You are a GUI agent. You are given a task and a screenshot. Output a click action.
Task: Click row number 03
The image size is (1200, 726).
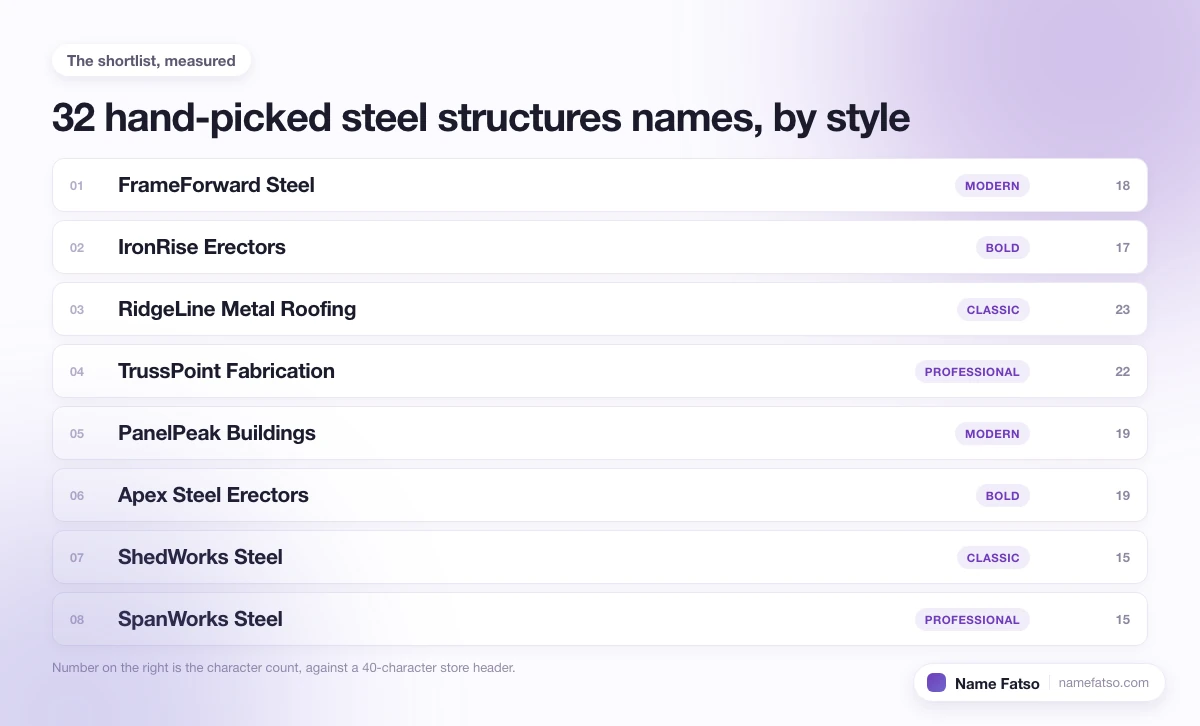point(77,310)
